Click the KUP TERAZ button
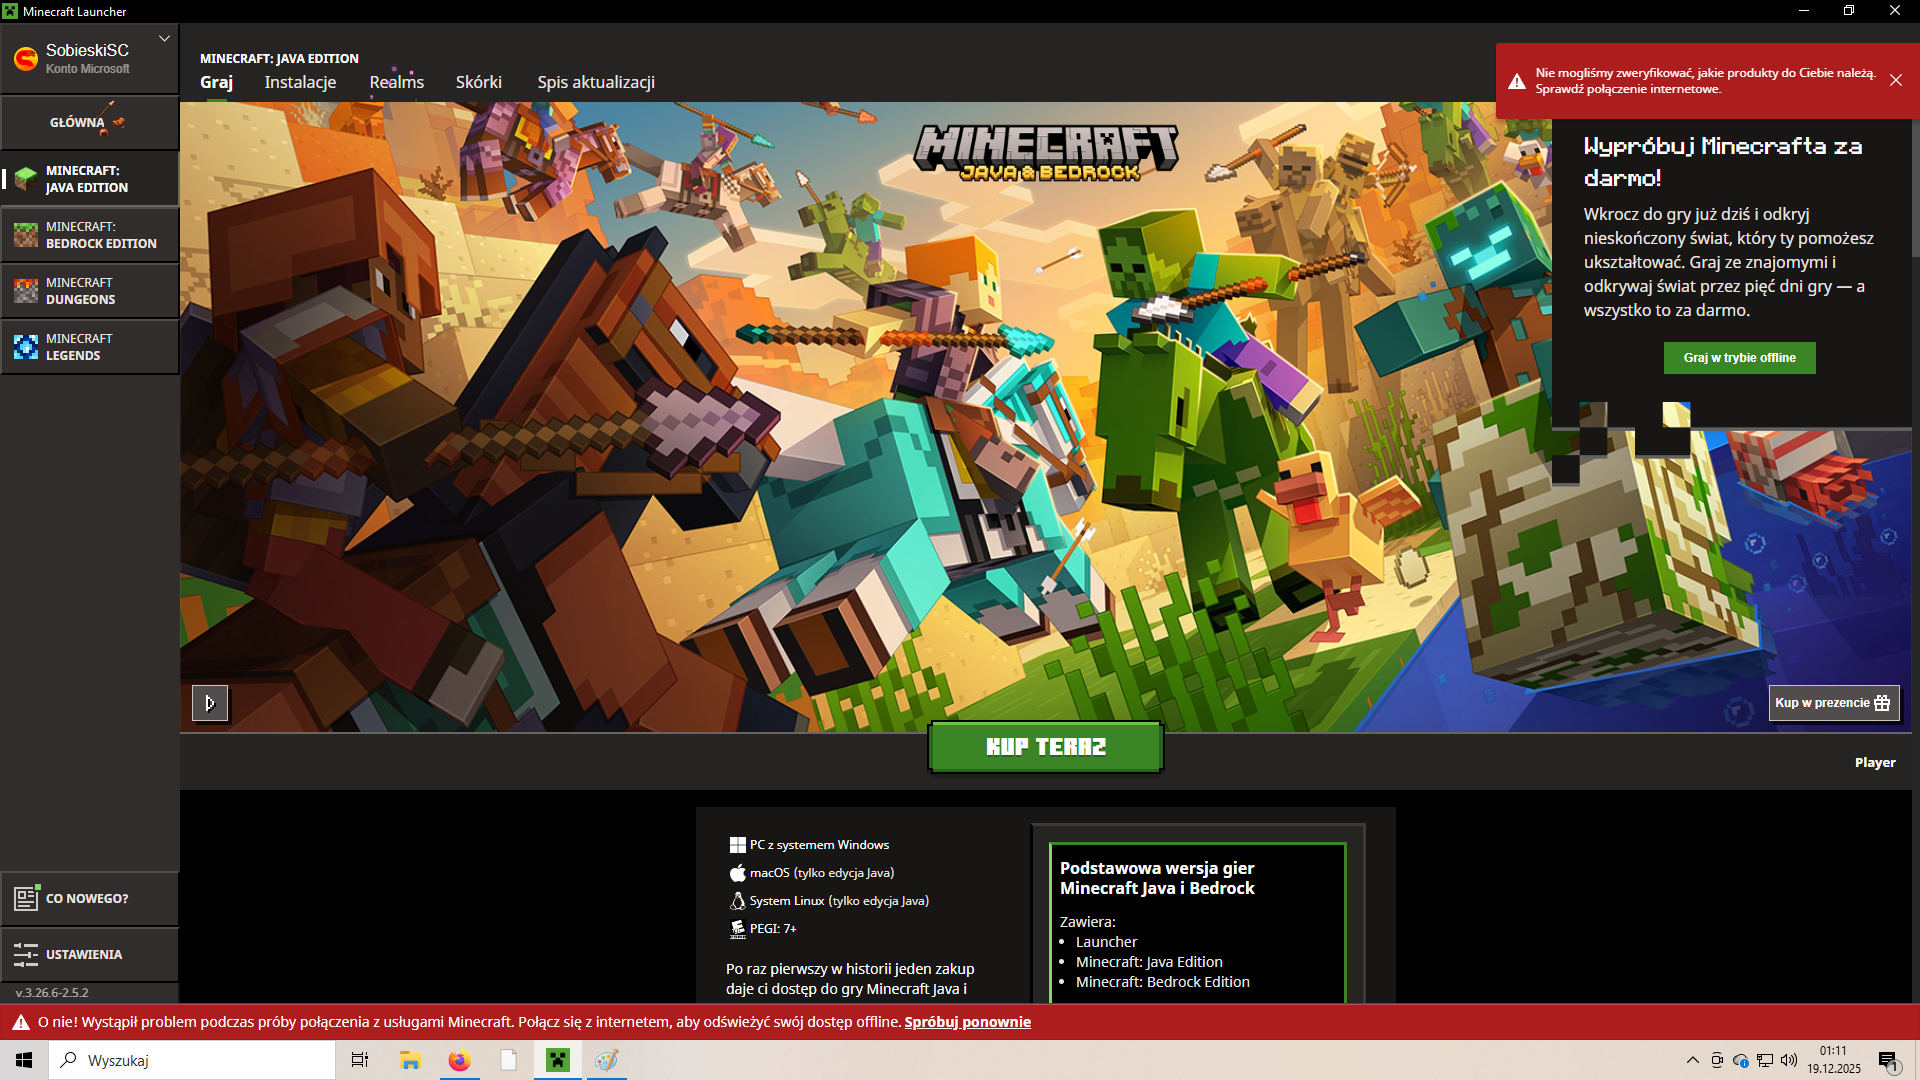 click(1046, 747)
